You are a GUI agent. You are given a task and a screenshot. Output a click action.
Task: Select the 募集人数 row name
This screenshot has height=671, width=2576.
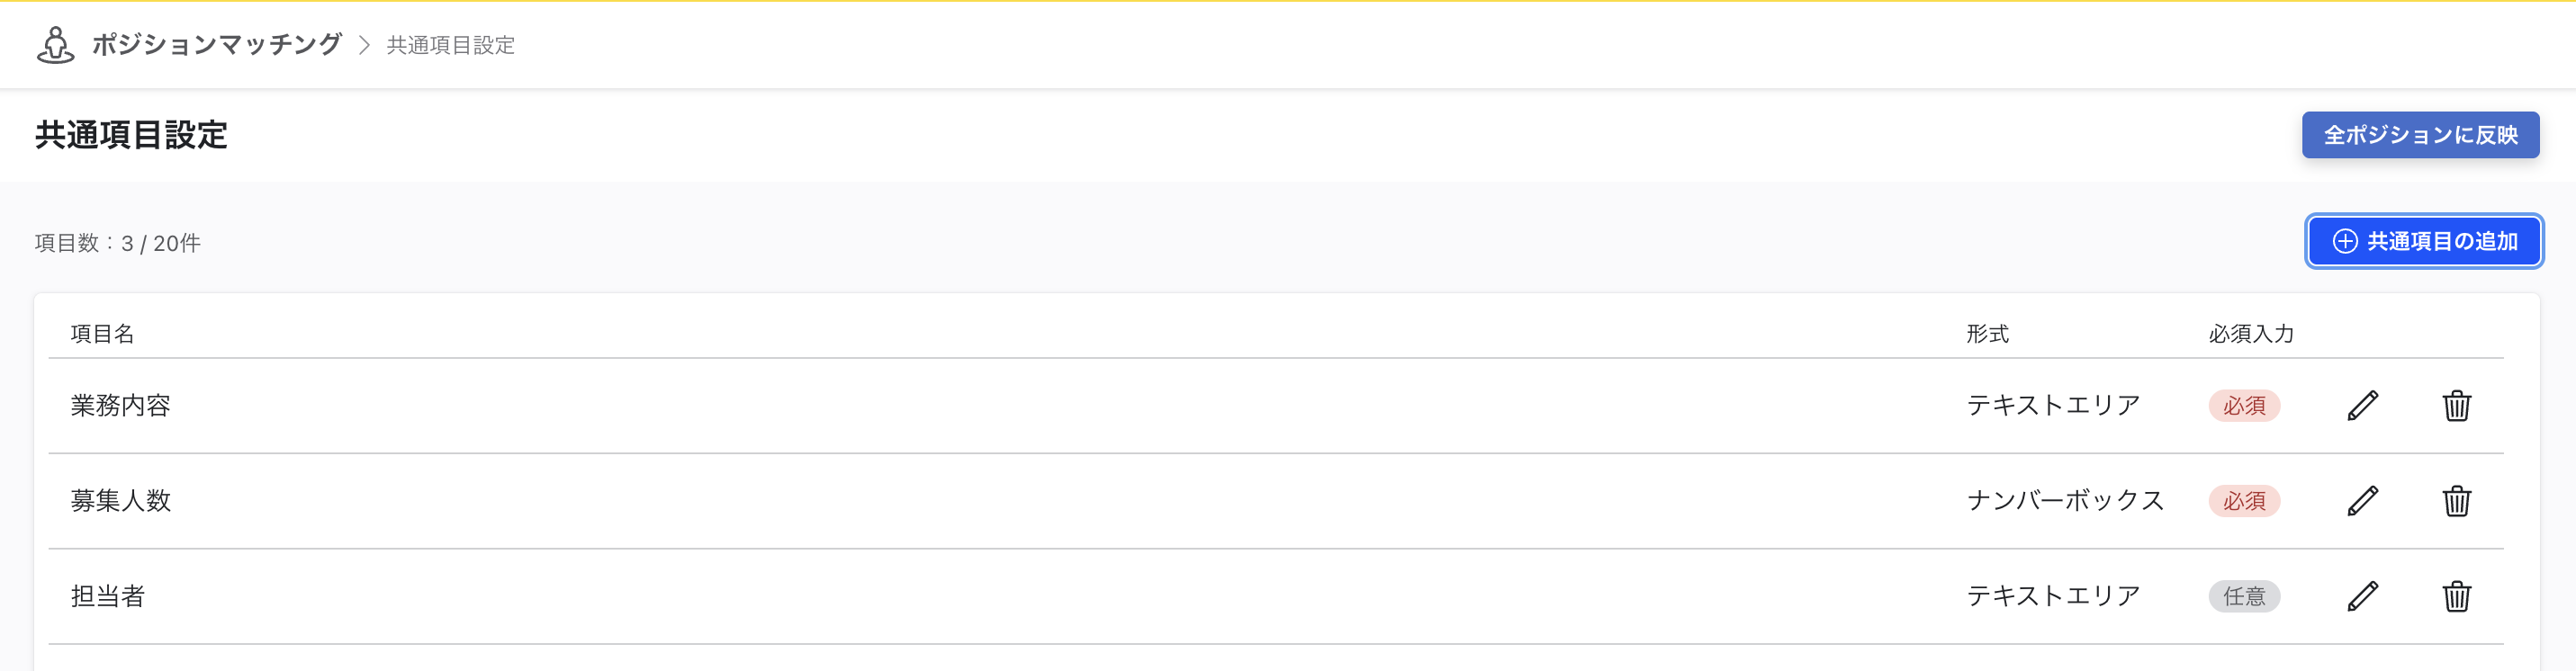(121, 501)
